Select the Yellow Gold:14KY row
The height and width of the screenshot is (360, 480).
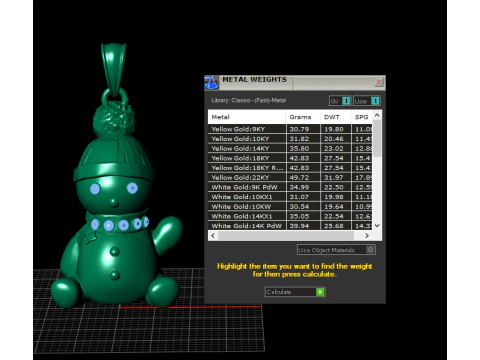(x=290, y=148)
